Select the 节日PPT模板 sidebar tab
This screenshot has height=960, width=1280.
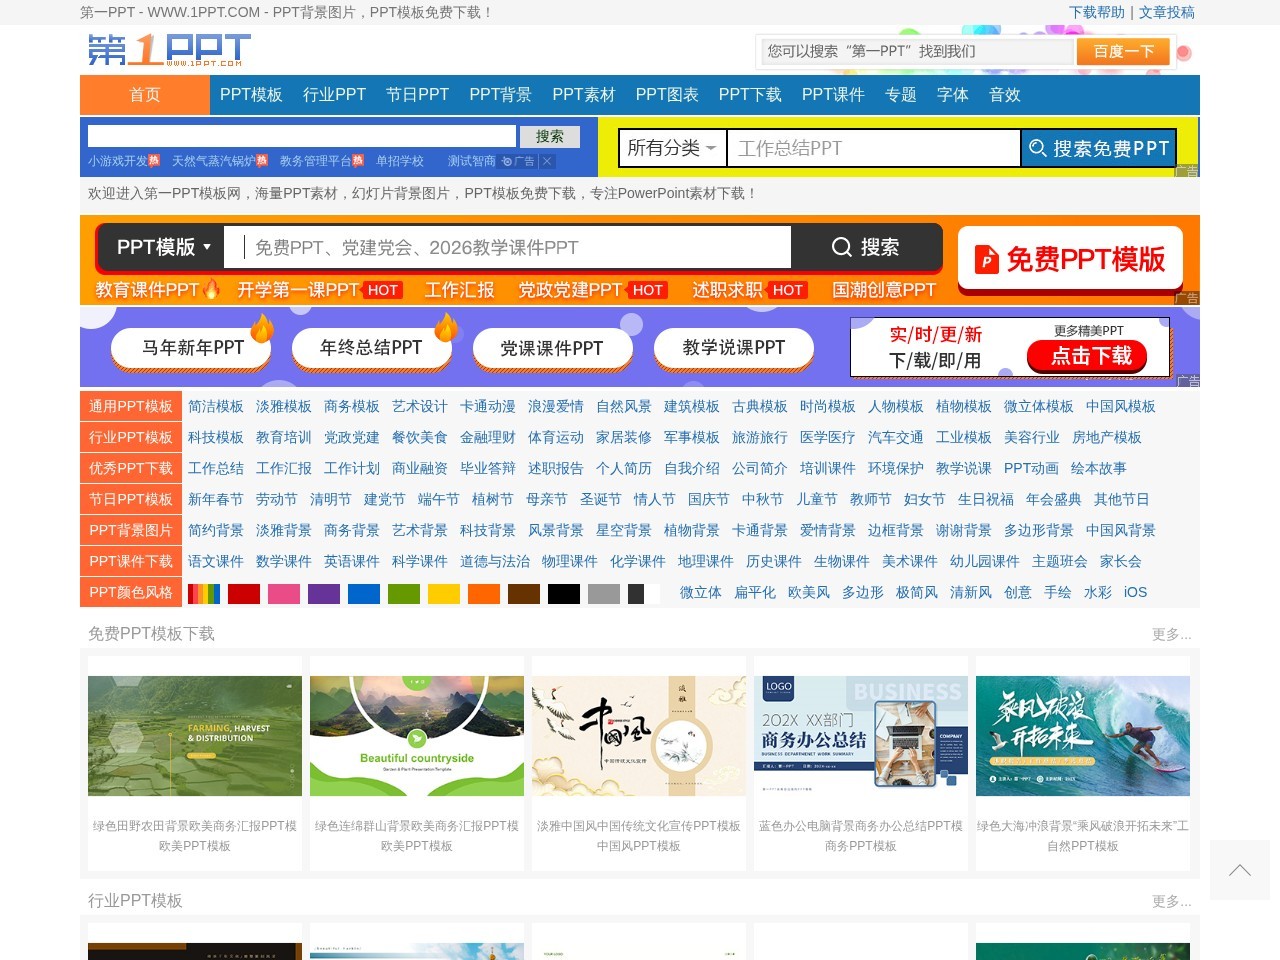pyautogui.click(x=130, y=499)
